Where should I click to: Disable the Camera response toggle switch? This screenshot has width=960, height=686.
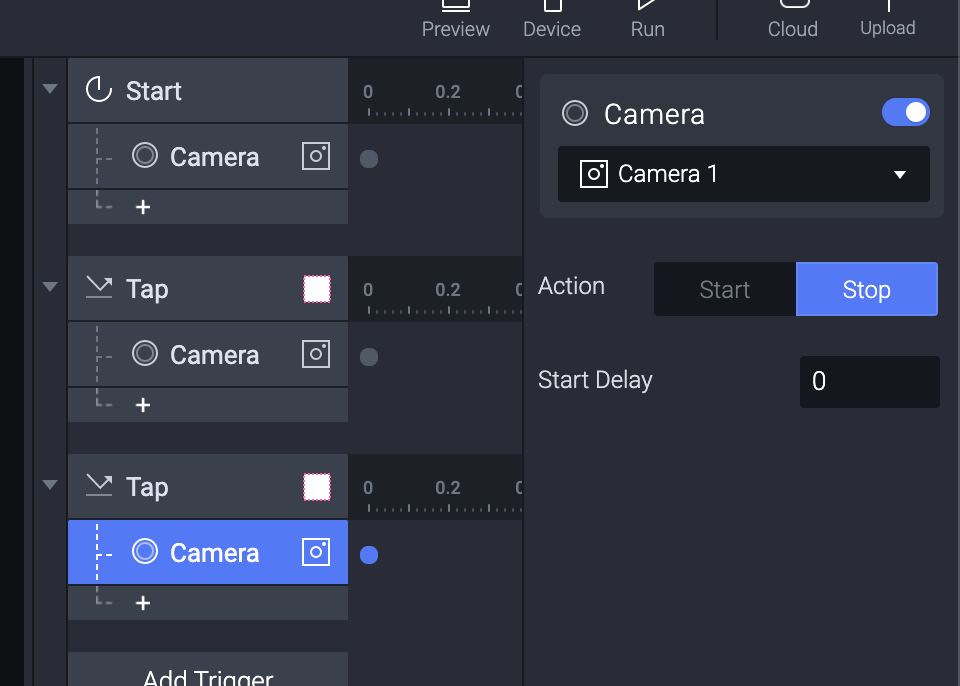[905, 113]
